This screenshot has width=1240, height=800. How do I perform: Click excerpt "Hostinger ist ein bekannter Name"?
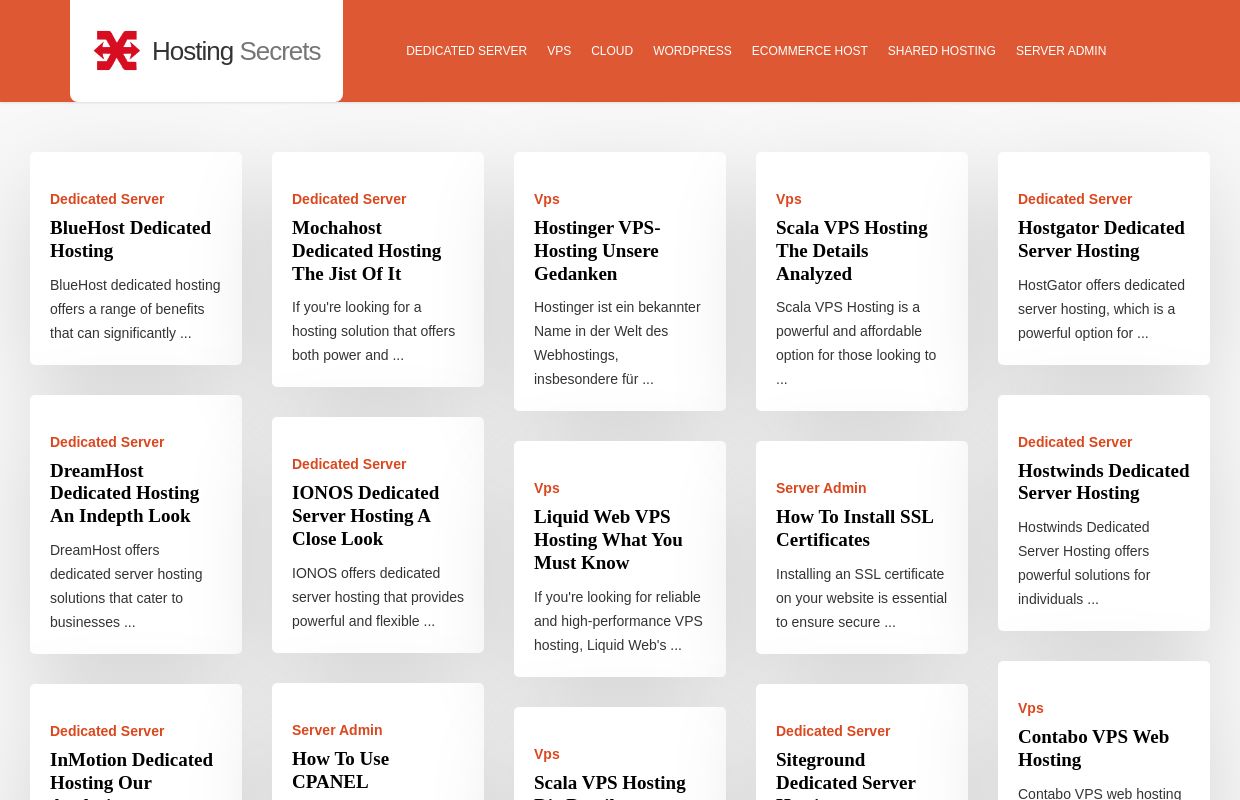617,343
